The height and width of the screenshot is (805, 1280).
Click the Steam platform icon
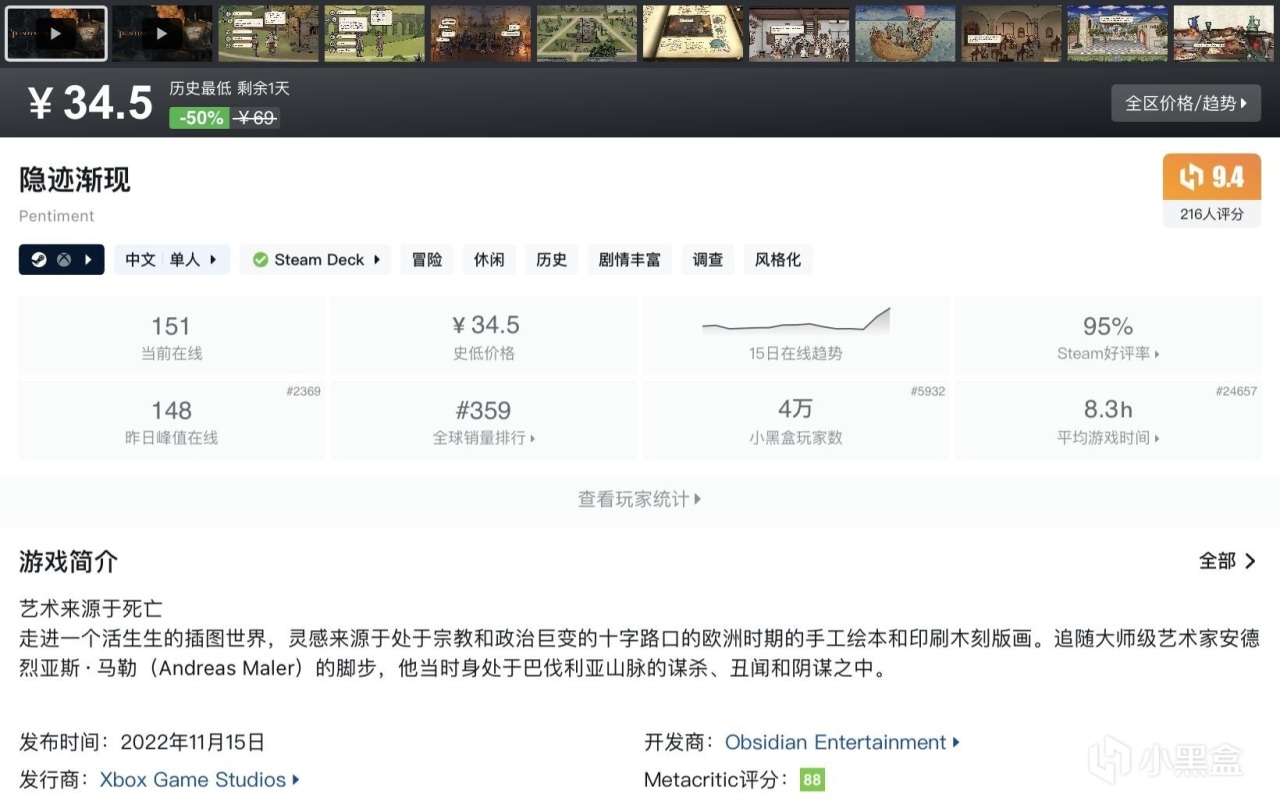pos(37,260)
